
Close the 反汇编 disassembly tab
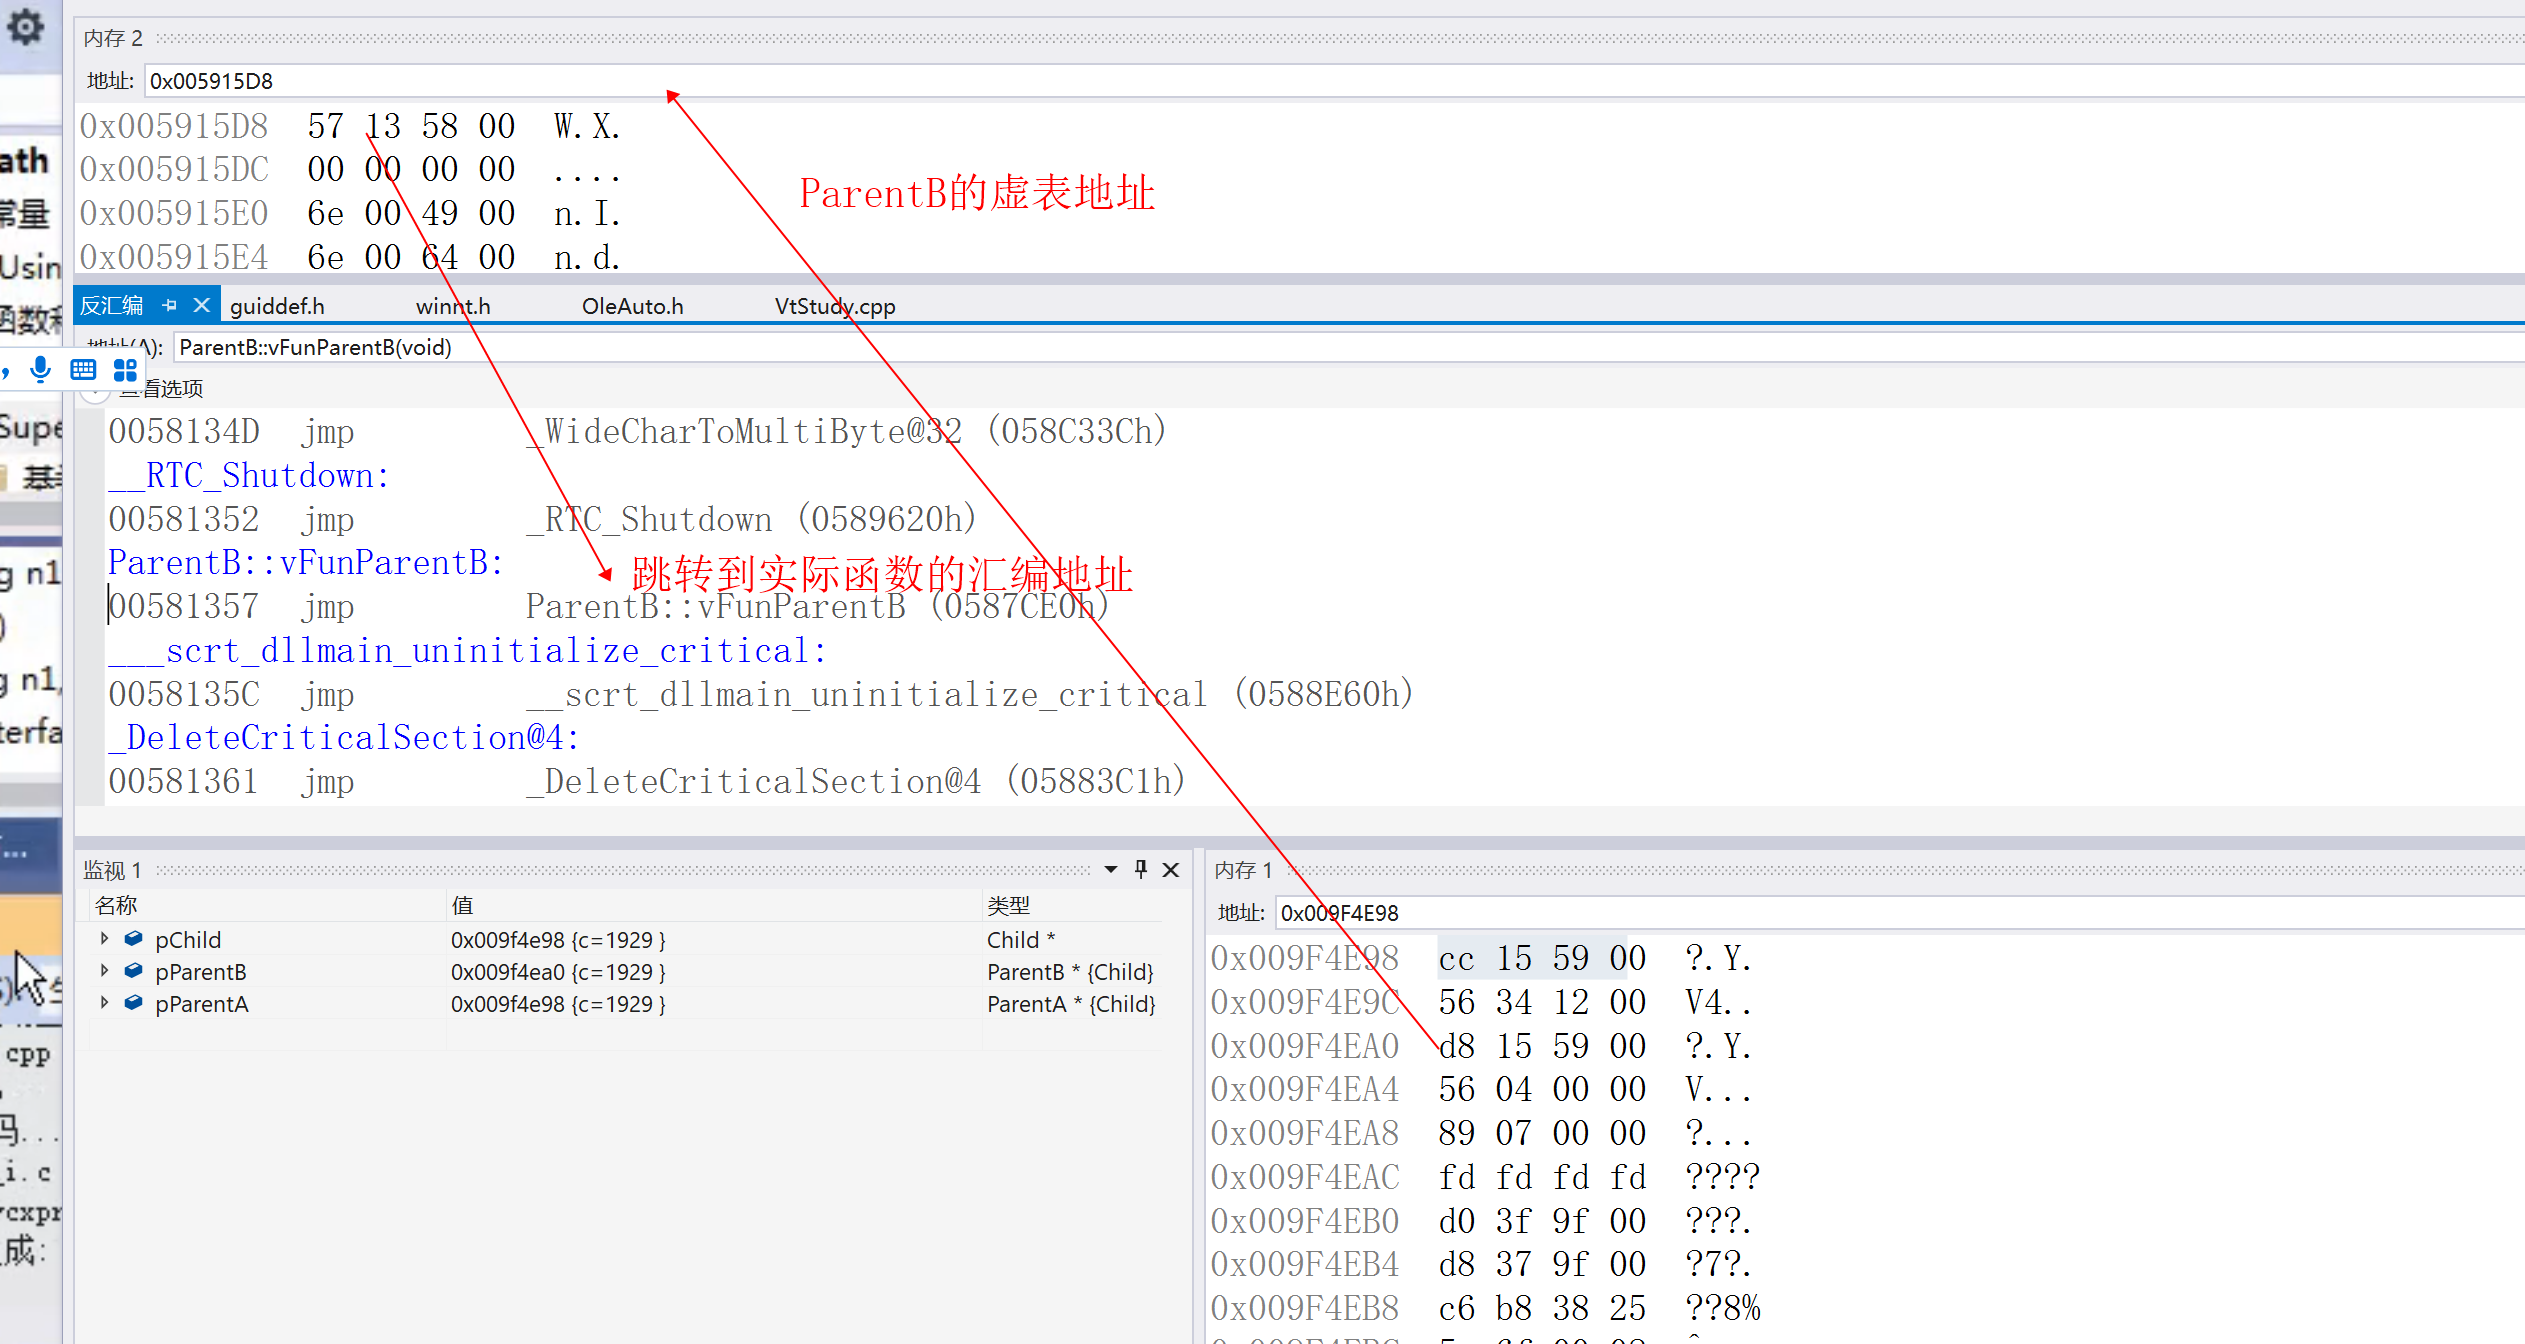point(201,305)
